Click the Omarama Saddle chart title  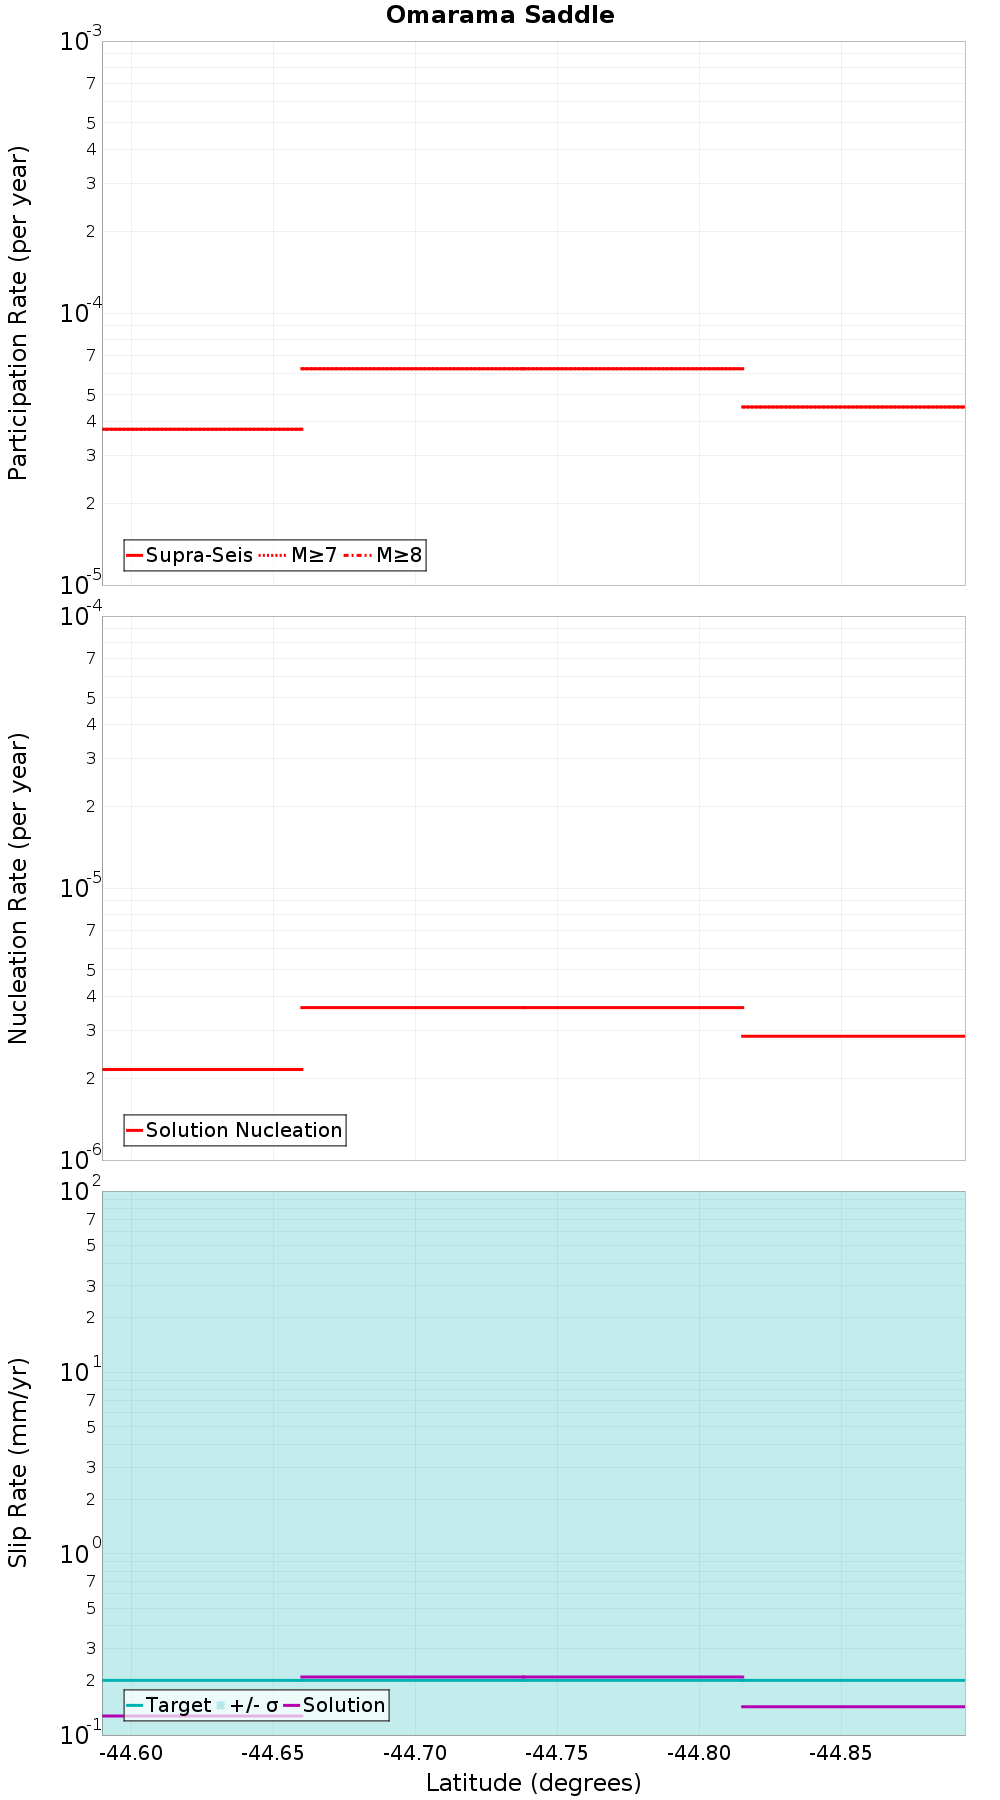[500, 15]
